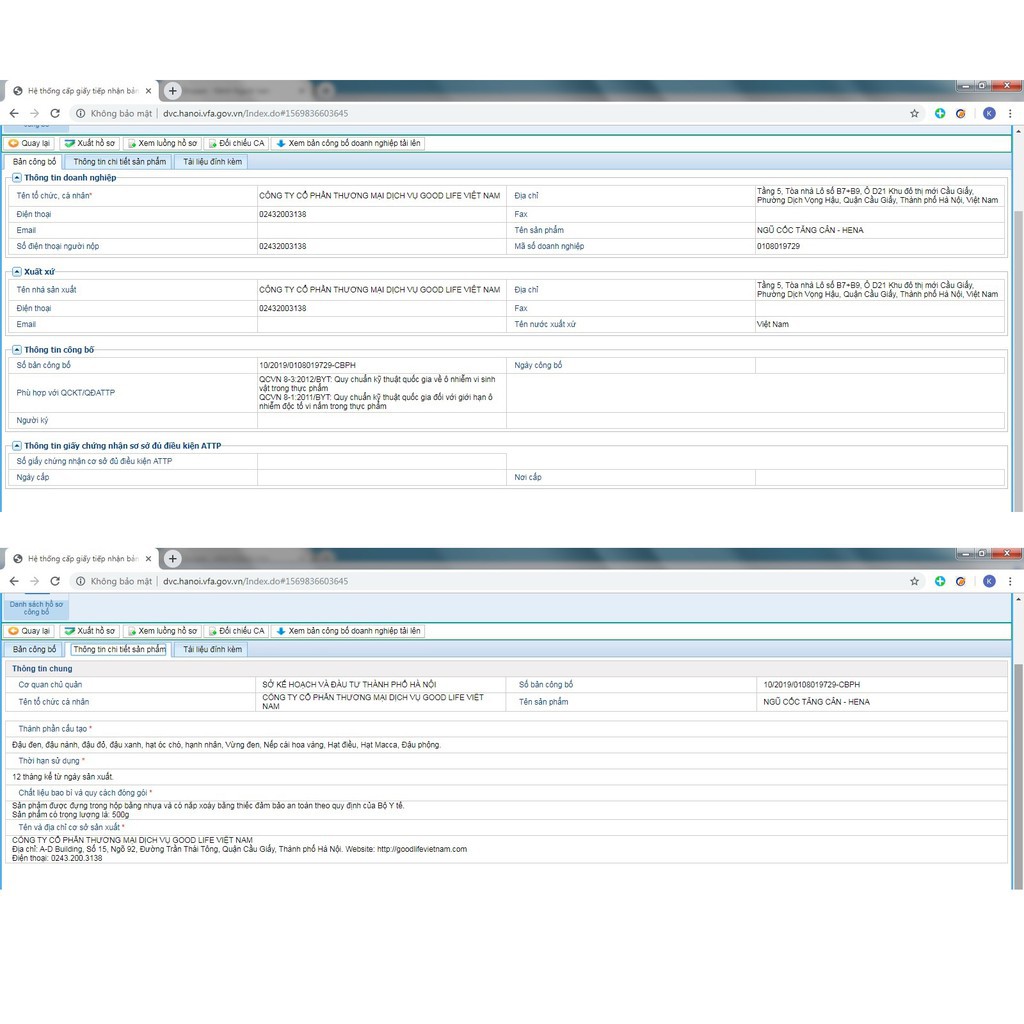Collapse the Thông tin doanh nghiệp section
Image resolution: width=1024 pixels, height=1024 pixels.
click(x=16, y=177)
